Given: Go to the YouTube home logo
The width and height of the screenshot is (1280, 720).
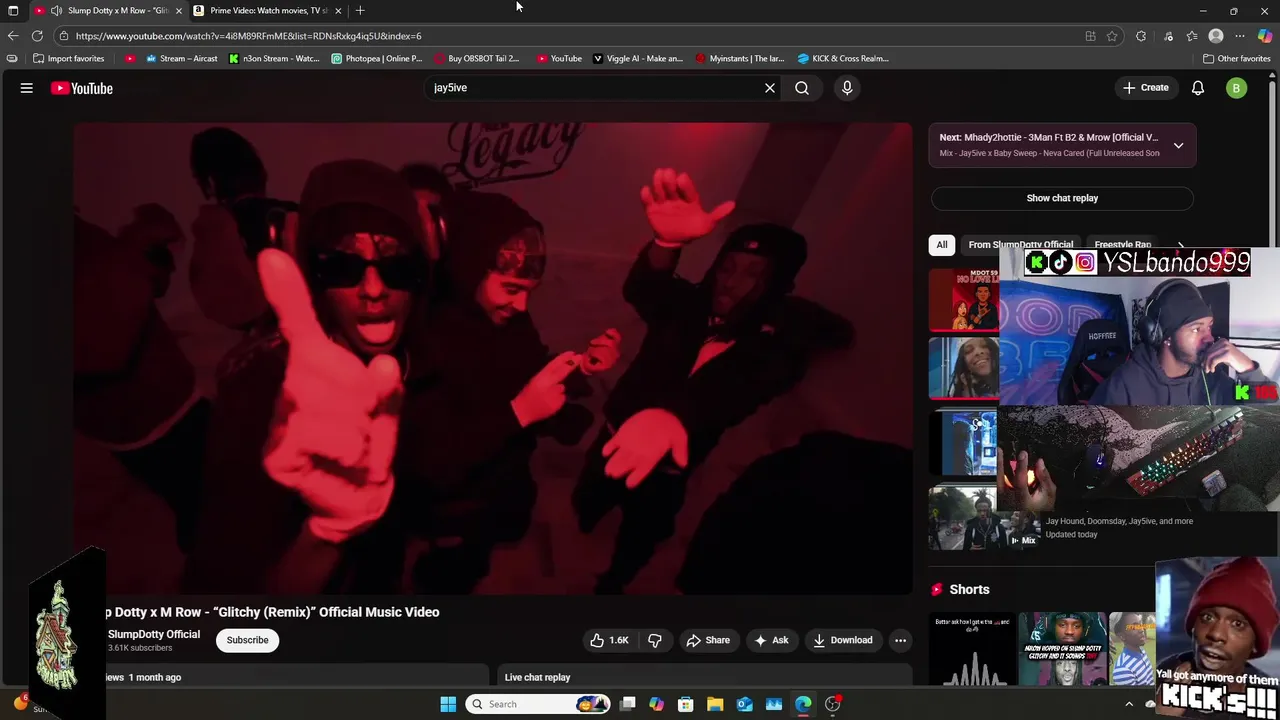Looking at the screenshot, I should (82, 88).
